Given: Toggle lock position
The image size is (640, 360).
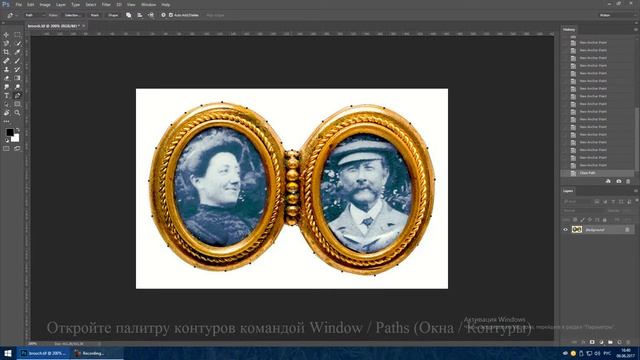Looking at the screenshot, I should 590,220.
